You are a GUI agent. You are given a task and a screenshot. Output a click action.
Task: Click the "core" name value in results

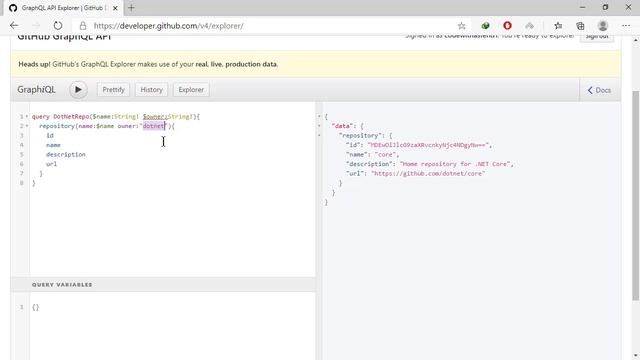point(385,154)
